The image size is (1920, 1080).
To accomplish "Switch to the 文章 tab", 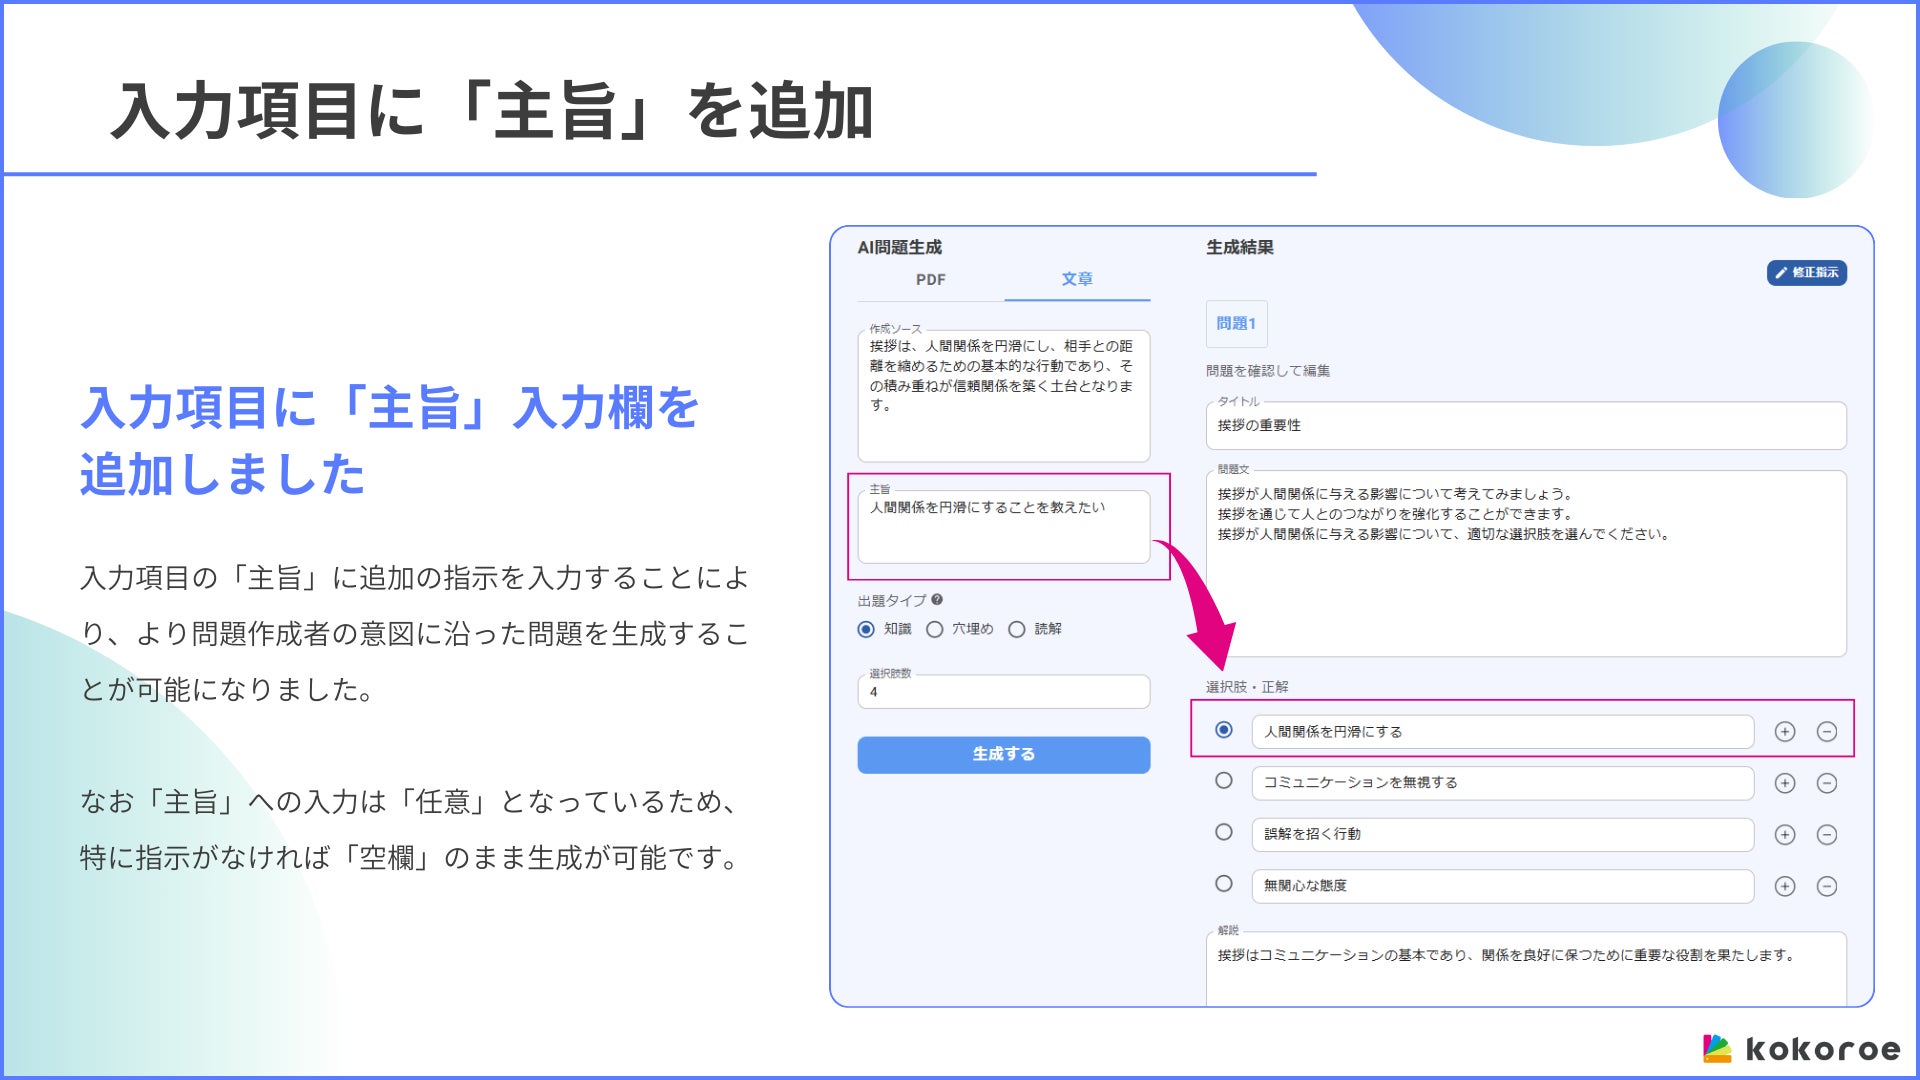I will (1077, 279).
